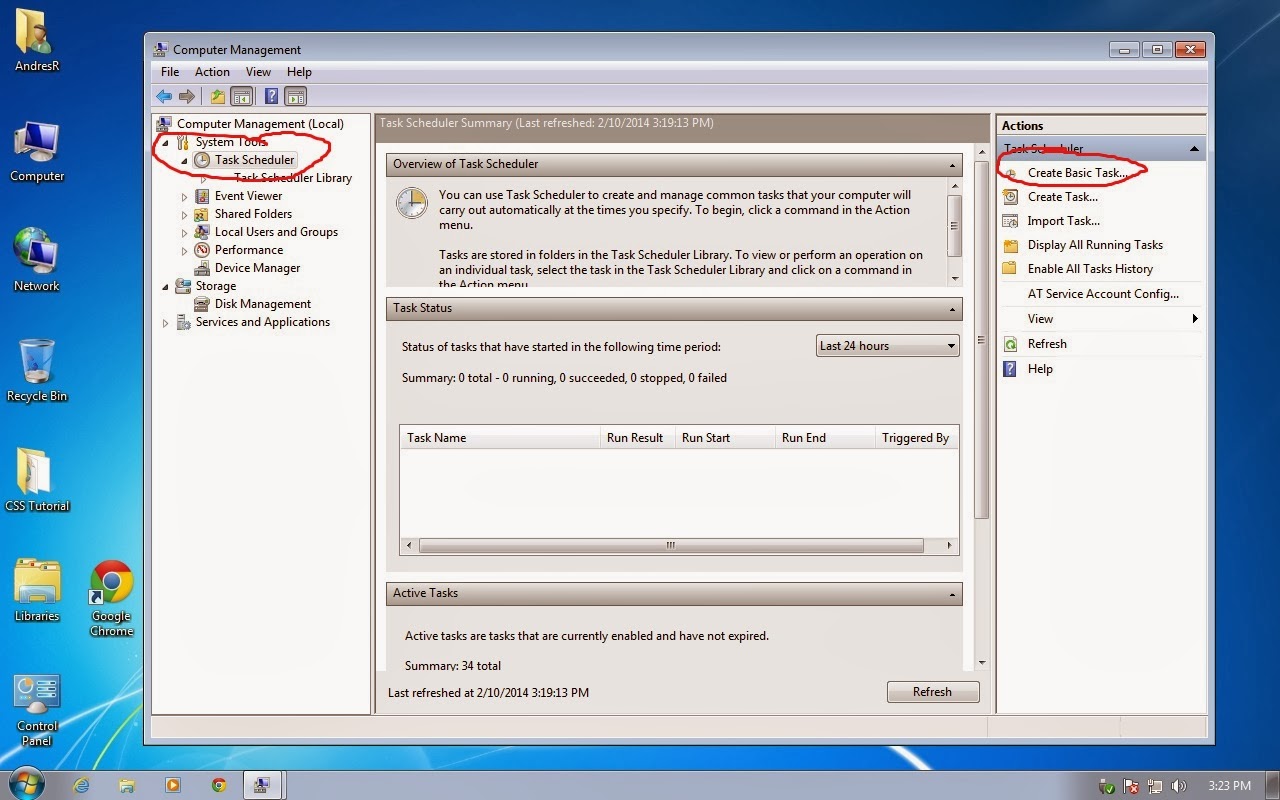Click the Back arrow in the toolbar
The image size is (1280, 800).
(164, 96)
